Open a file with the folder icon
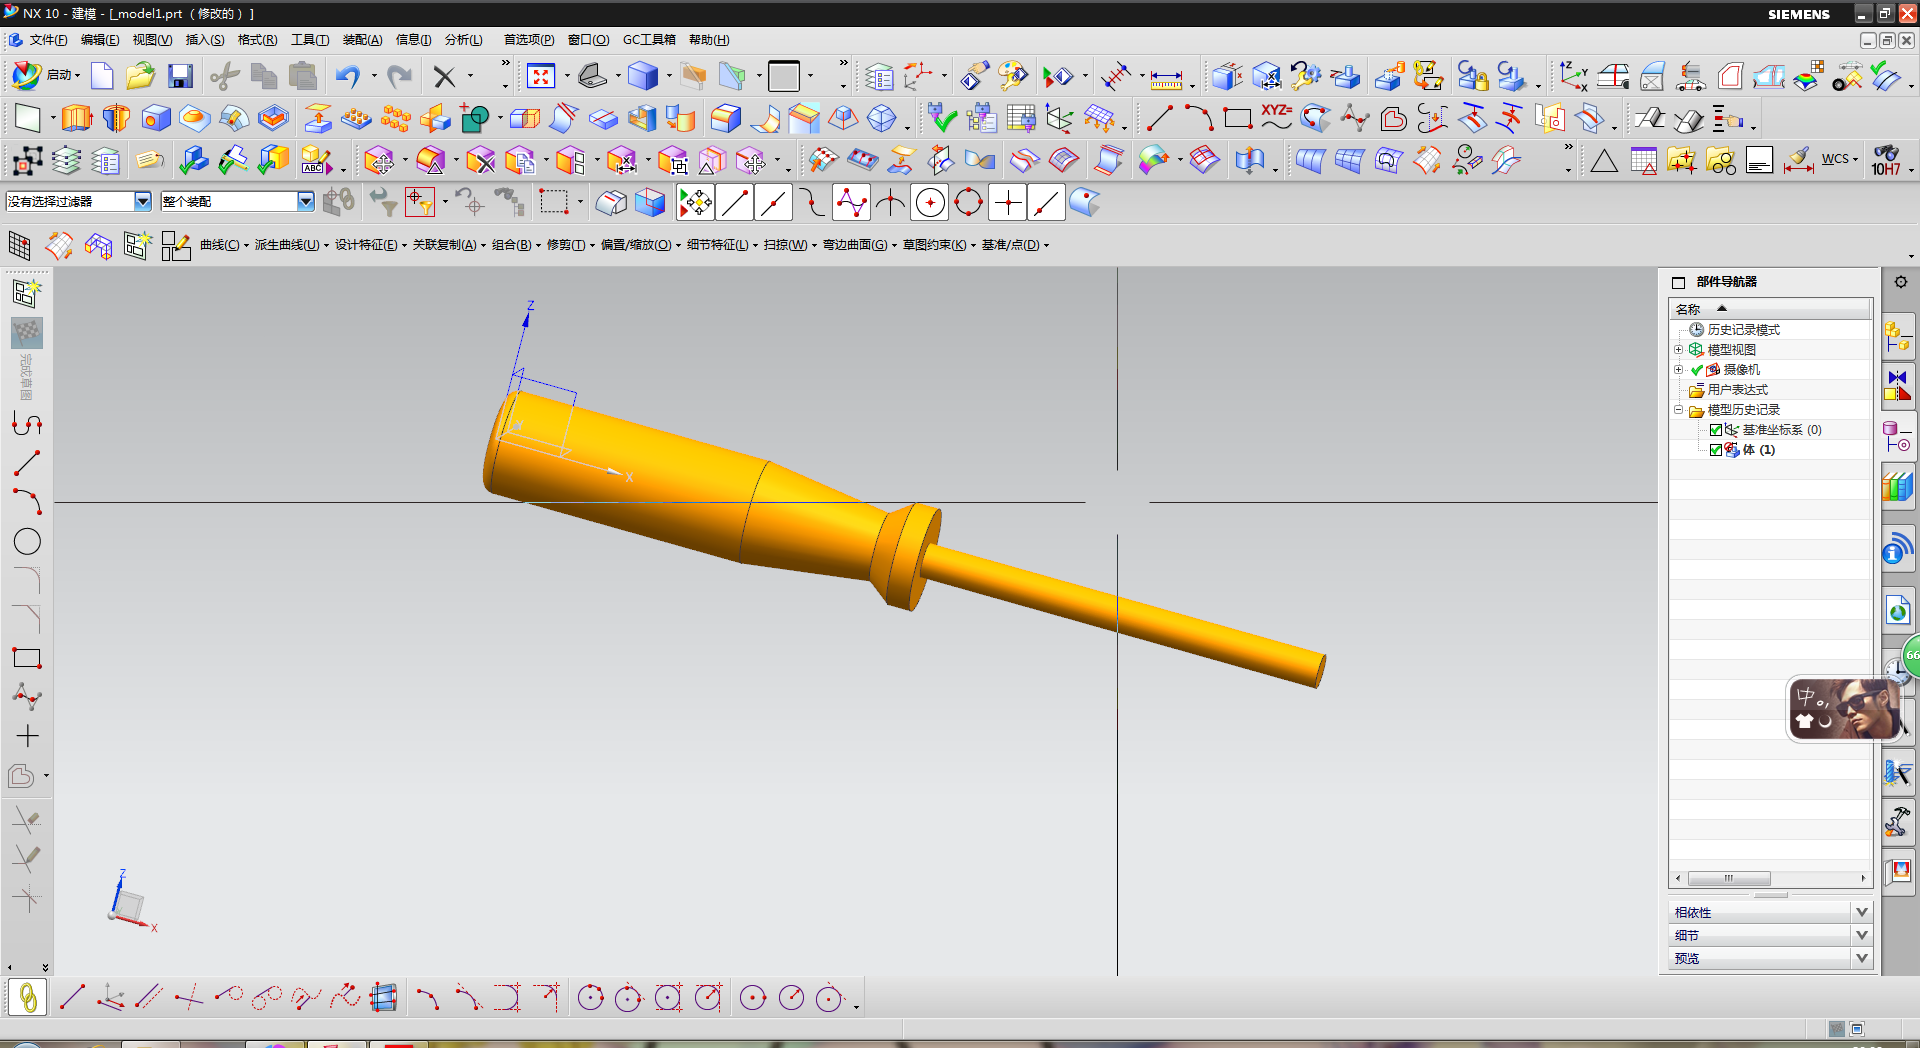The height and width of the screenshot is (1048, 1920). point(140,76)
